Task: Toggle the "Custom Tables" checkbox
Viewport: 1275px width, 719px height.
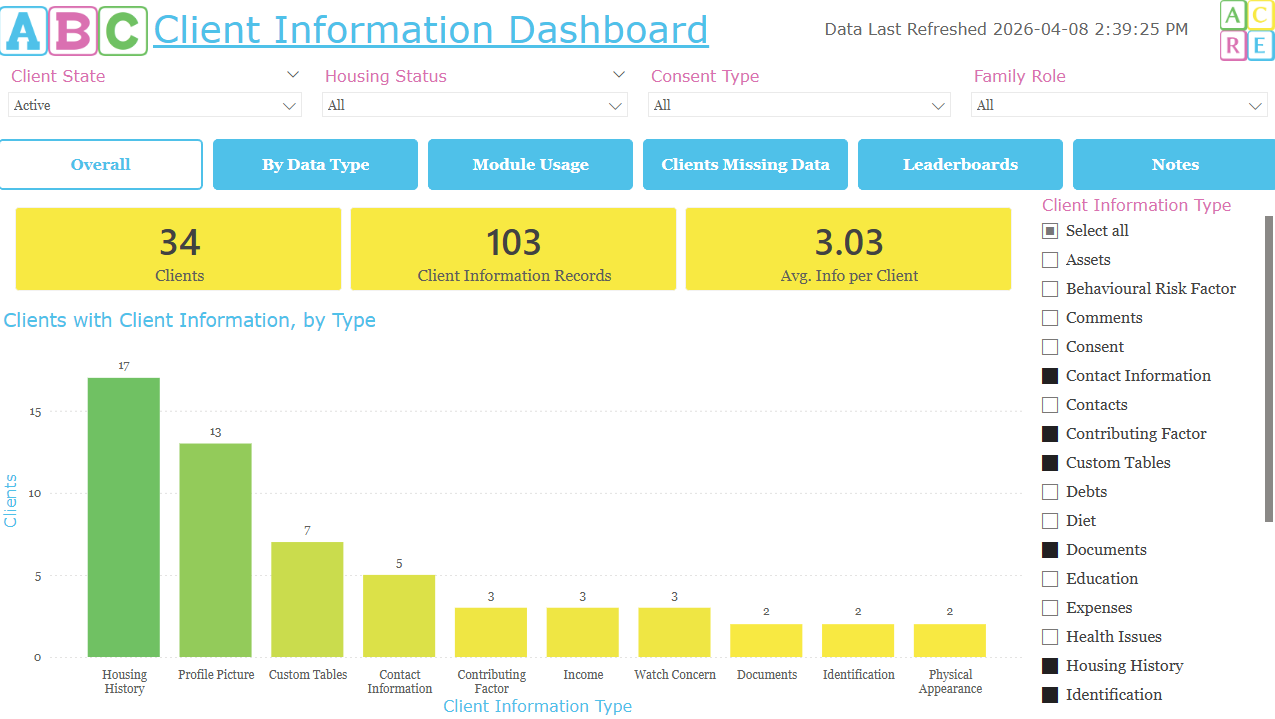Action: pyautogui.click(x=1050, y=462)
